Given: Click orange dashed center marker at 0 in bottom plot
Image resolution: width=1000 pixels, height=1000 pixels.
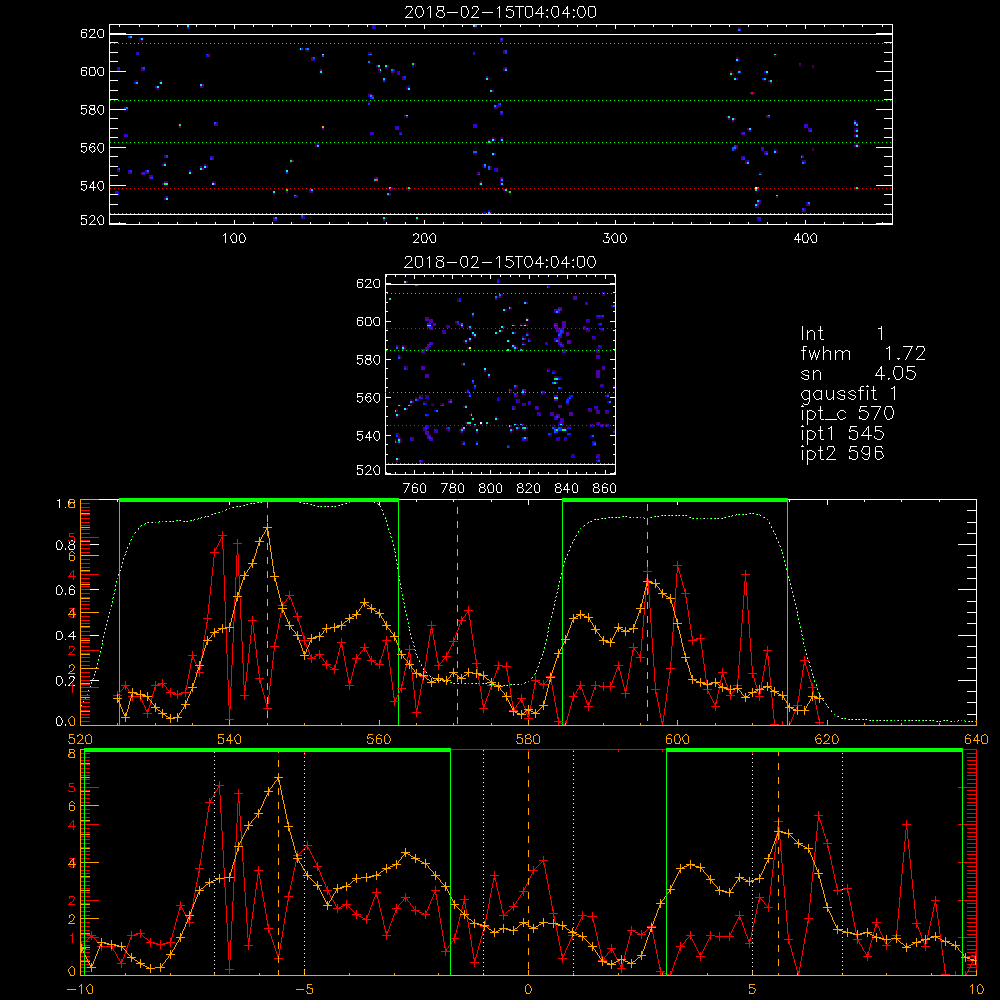Looking at the screenshot, I should point(528,862).
